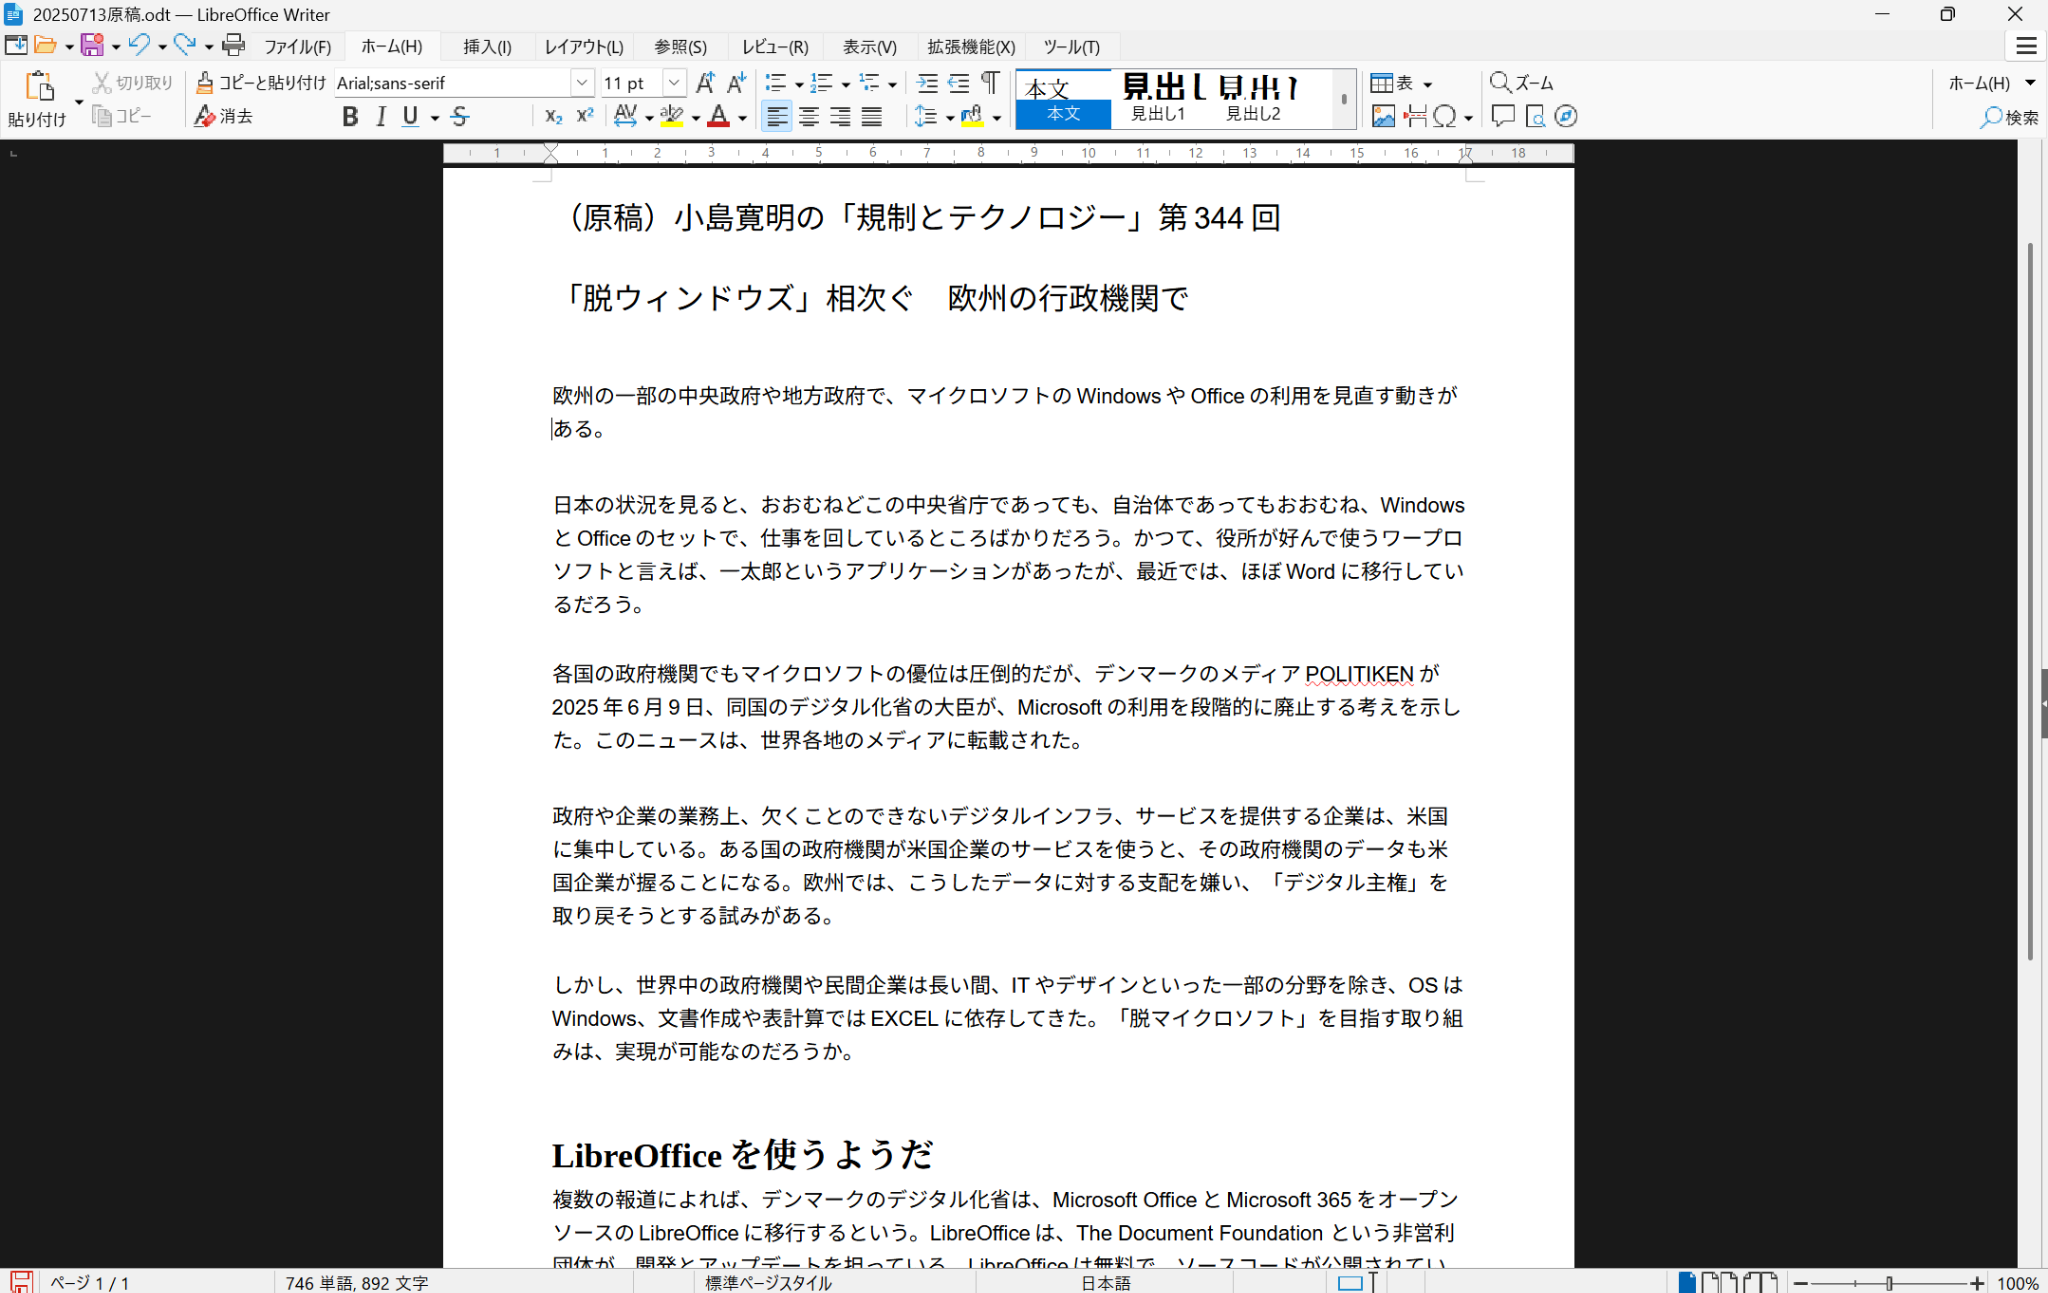Expand the 表 table dropdown arrow
The width and height of the screenshot is (2048, 1293).
1427,84
